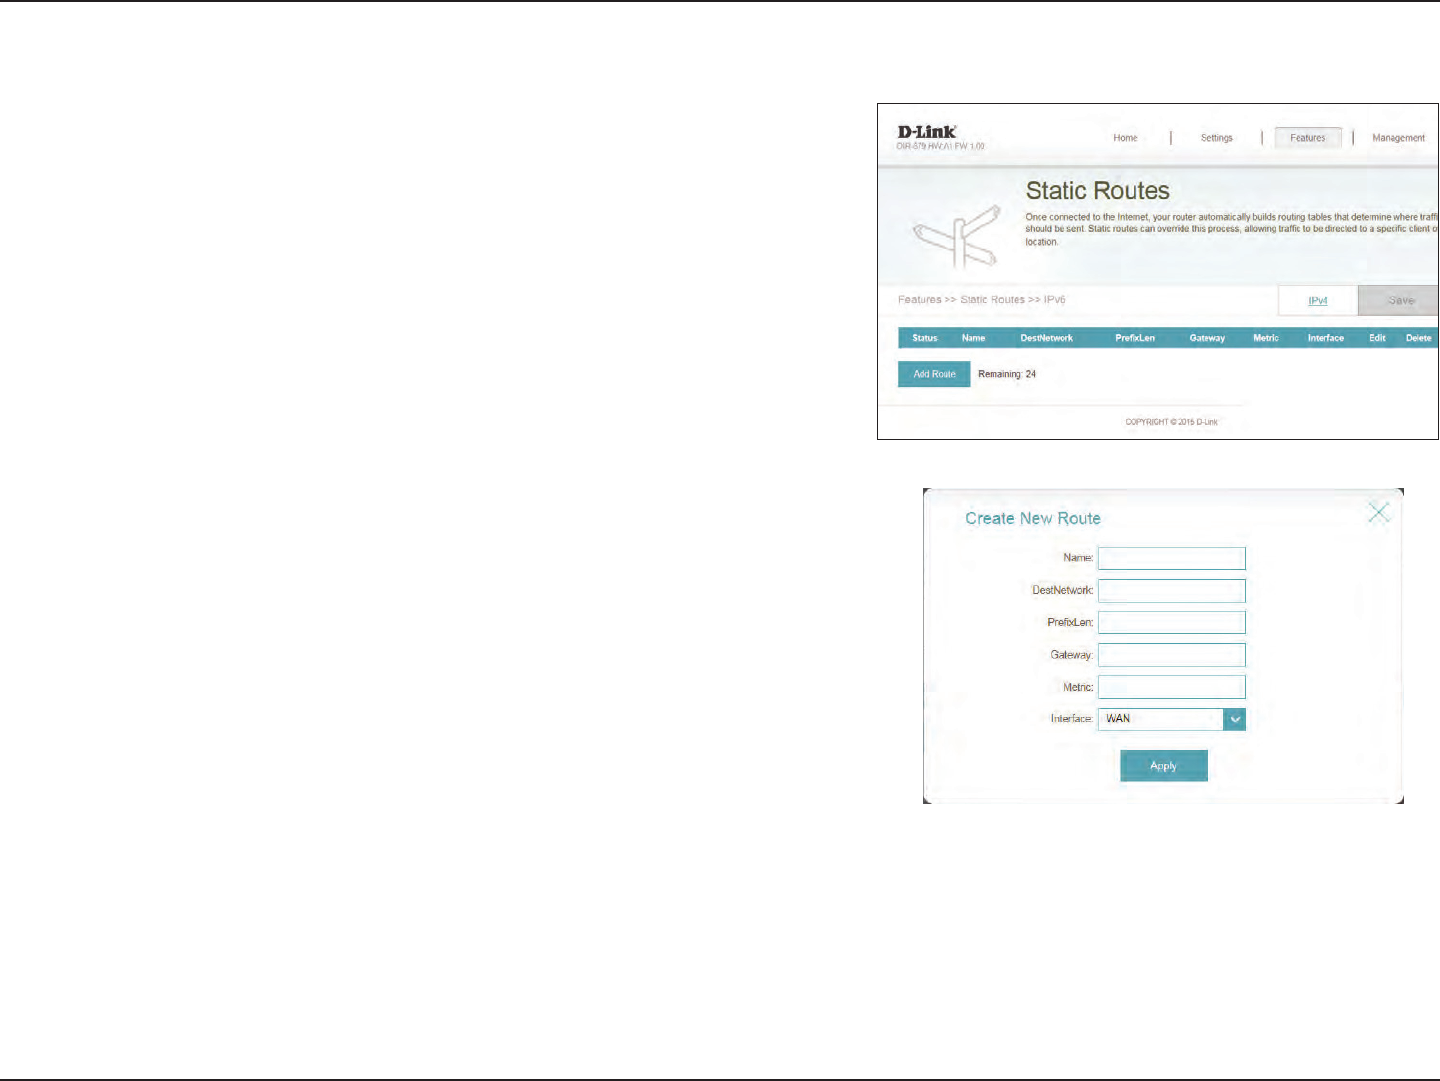The image size is (1440, 1081).
Task: Click the 'Remaining: 24' text
Action: tap(1007, 374)
